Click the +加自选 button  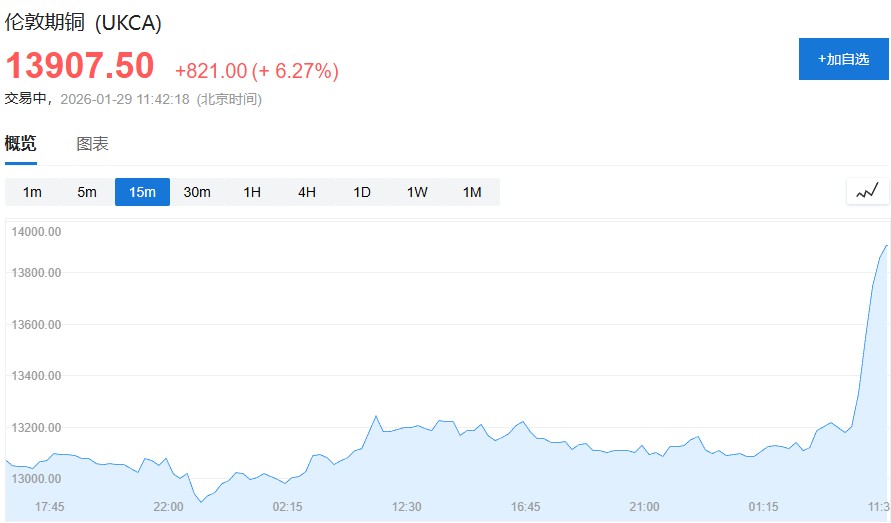[843, 59]
